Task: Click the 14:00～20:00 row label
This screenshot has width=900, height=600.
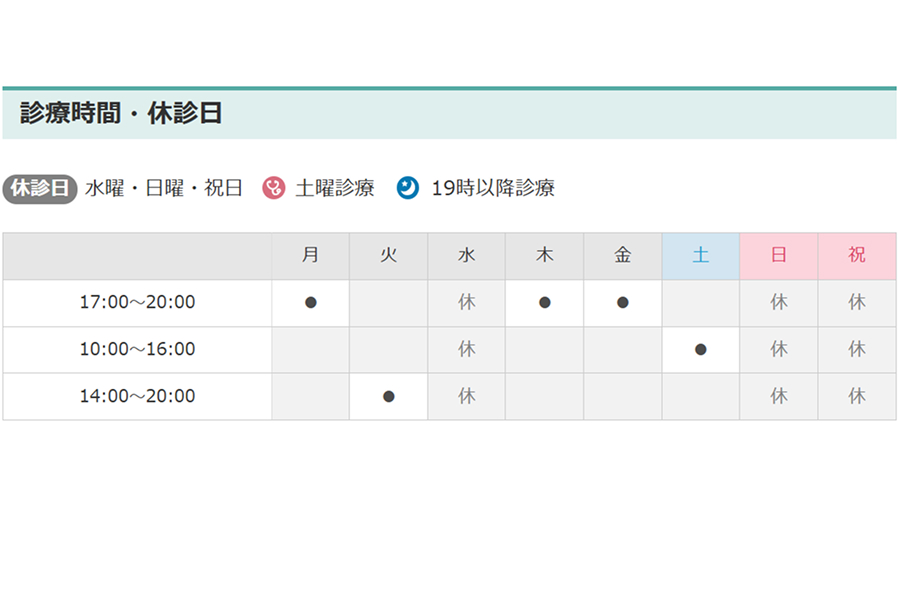Action: tap(137, 396)
